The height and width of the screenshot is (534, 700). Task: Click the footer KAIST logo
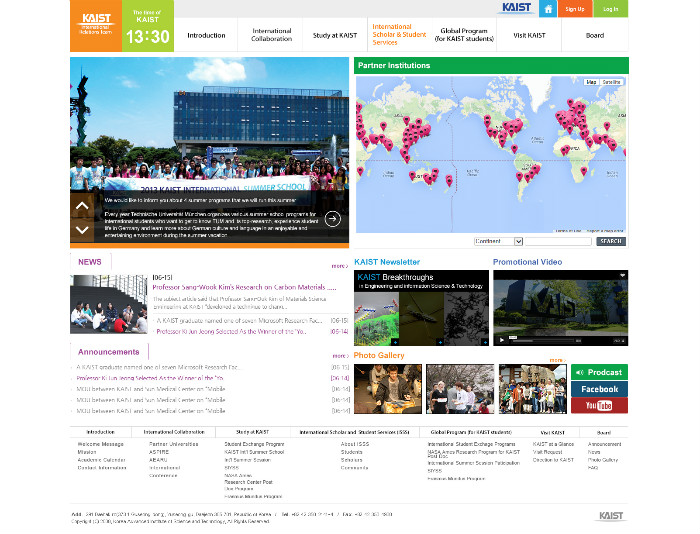(610, 516)
